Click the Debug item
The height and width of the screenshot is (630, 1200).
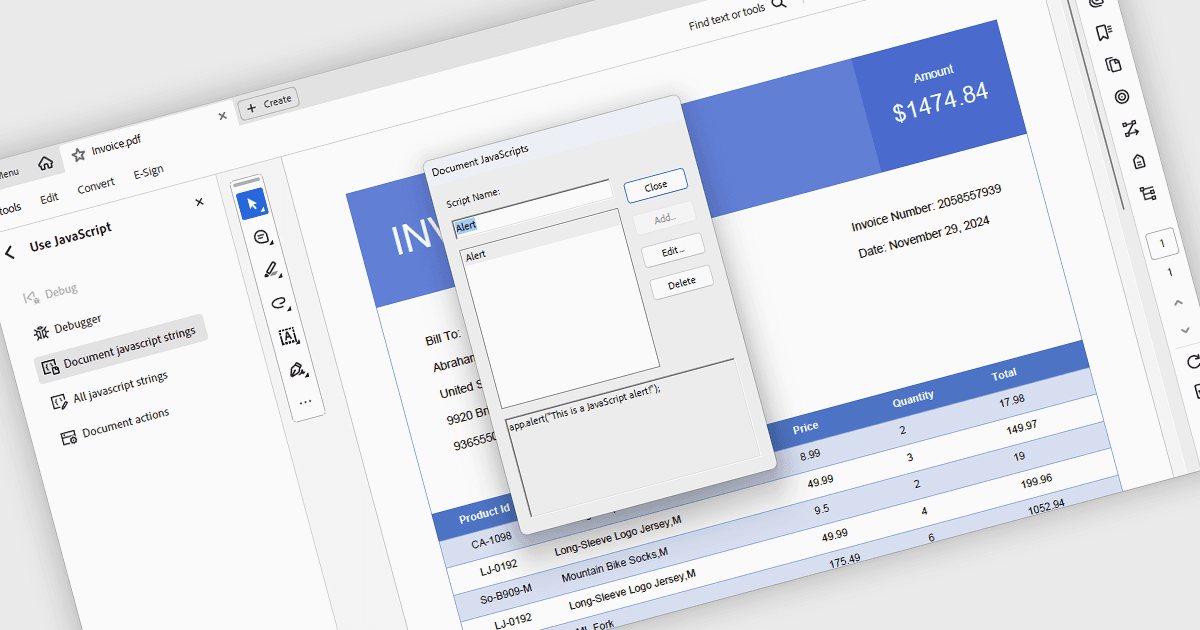pos(50,294)
